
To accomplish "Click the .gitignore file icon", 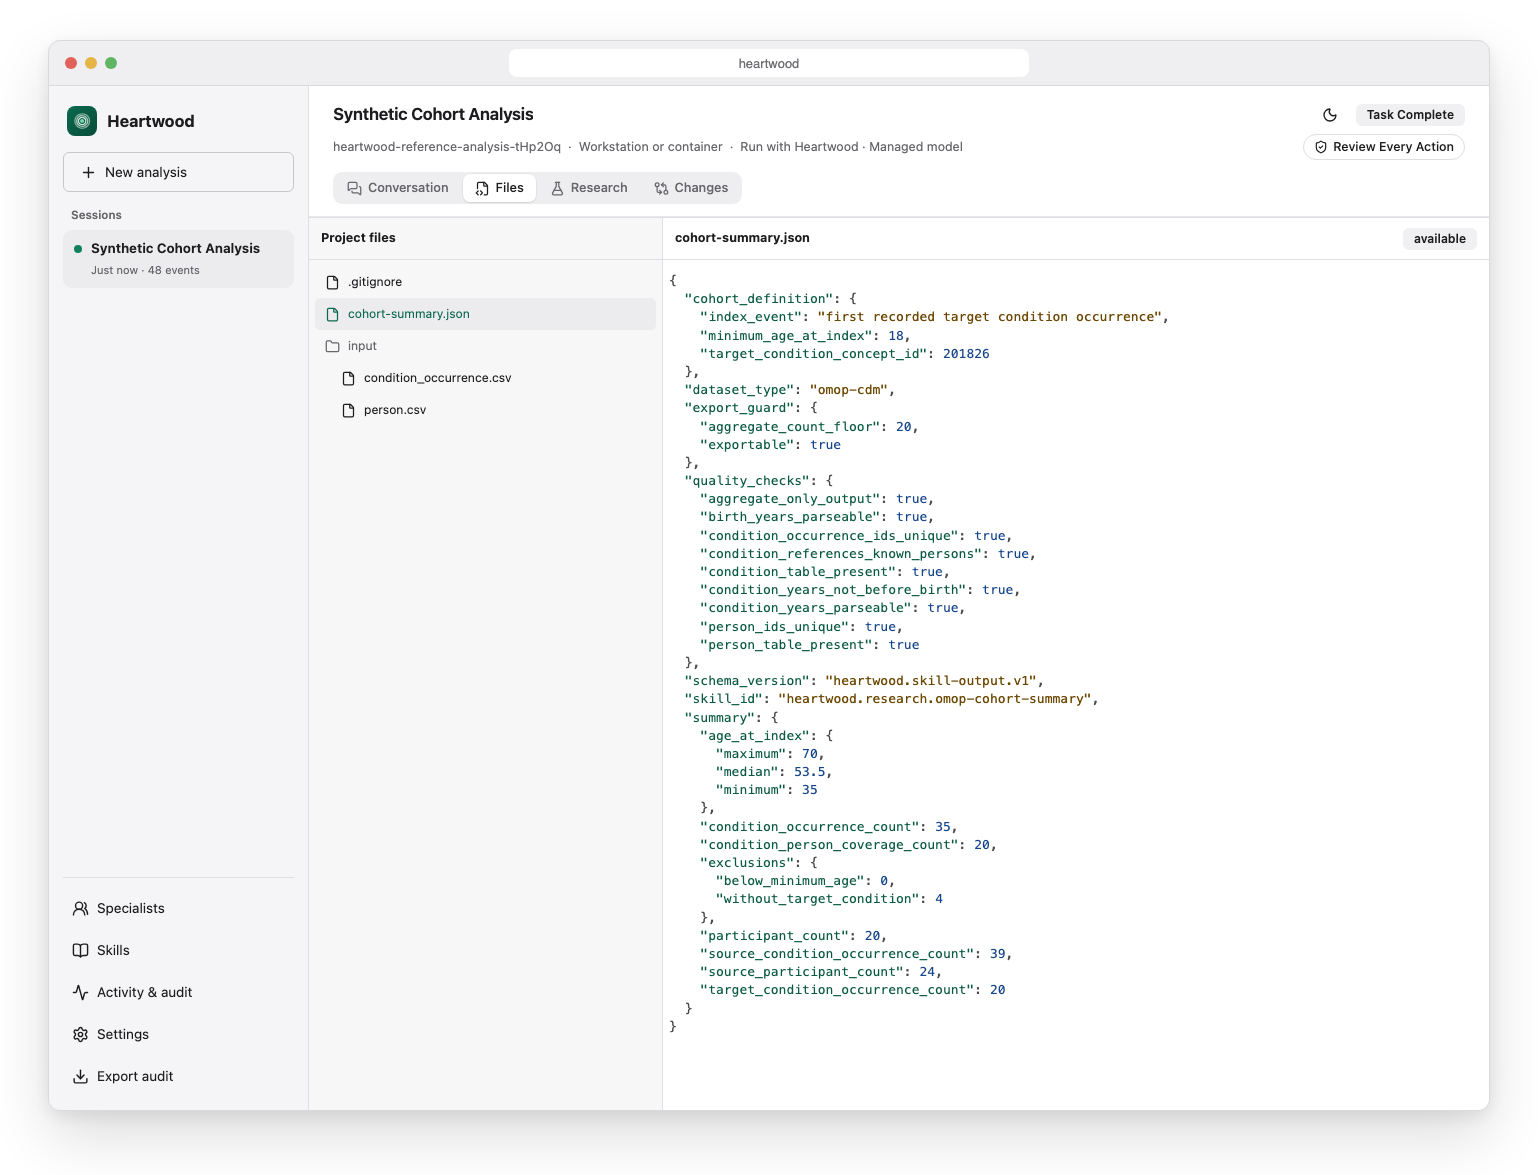I will click(x=333, y=282).
